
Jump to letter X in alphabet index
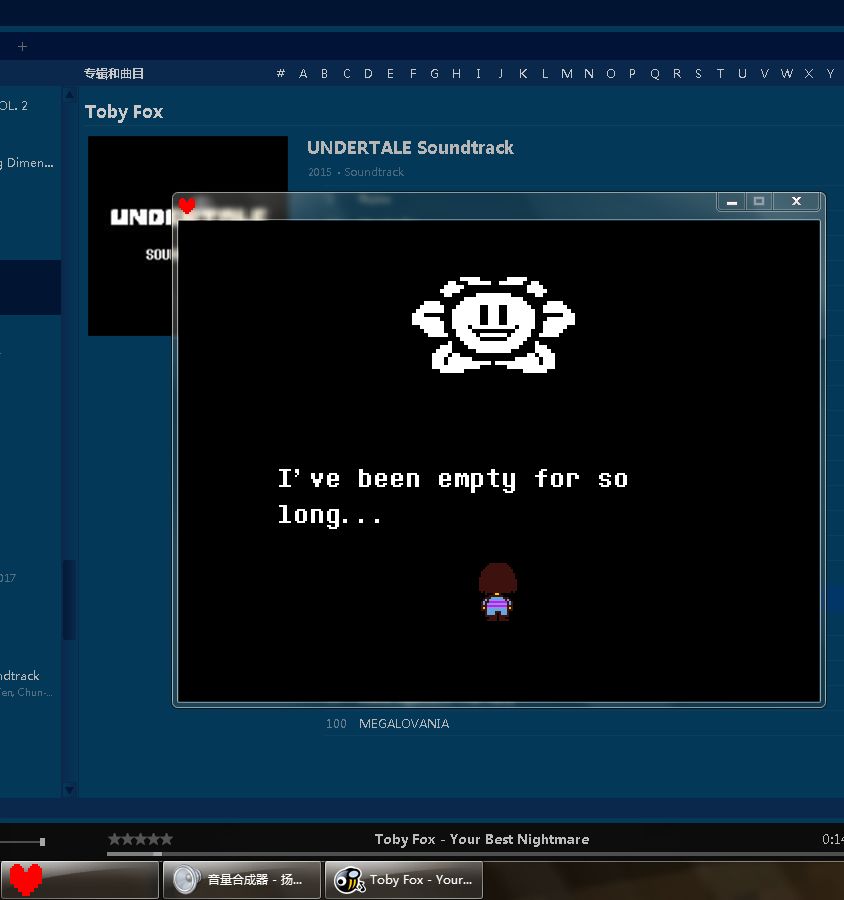[809, 73]
